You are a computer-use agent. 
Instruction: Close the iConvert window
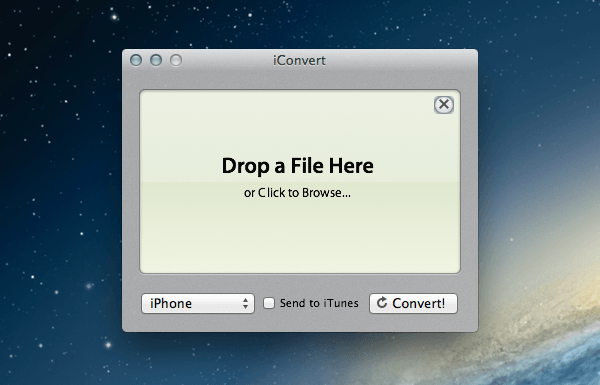point(136,60)
